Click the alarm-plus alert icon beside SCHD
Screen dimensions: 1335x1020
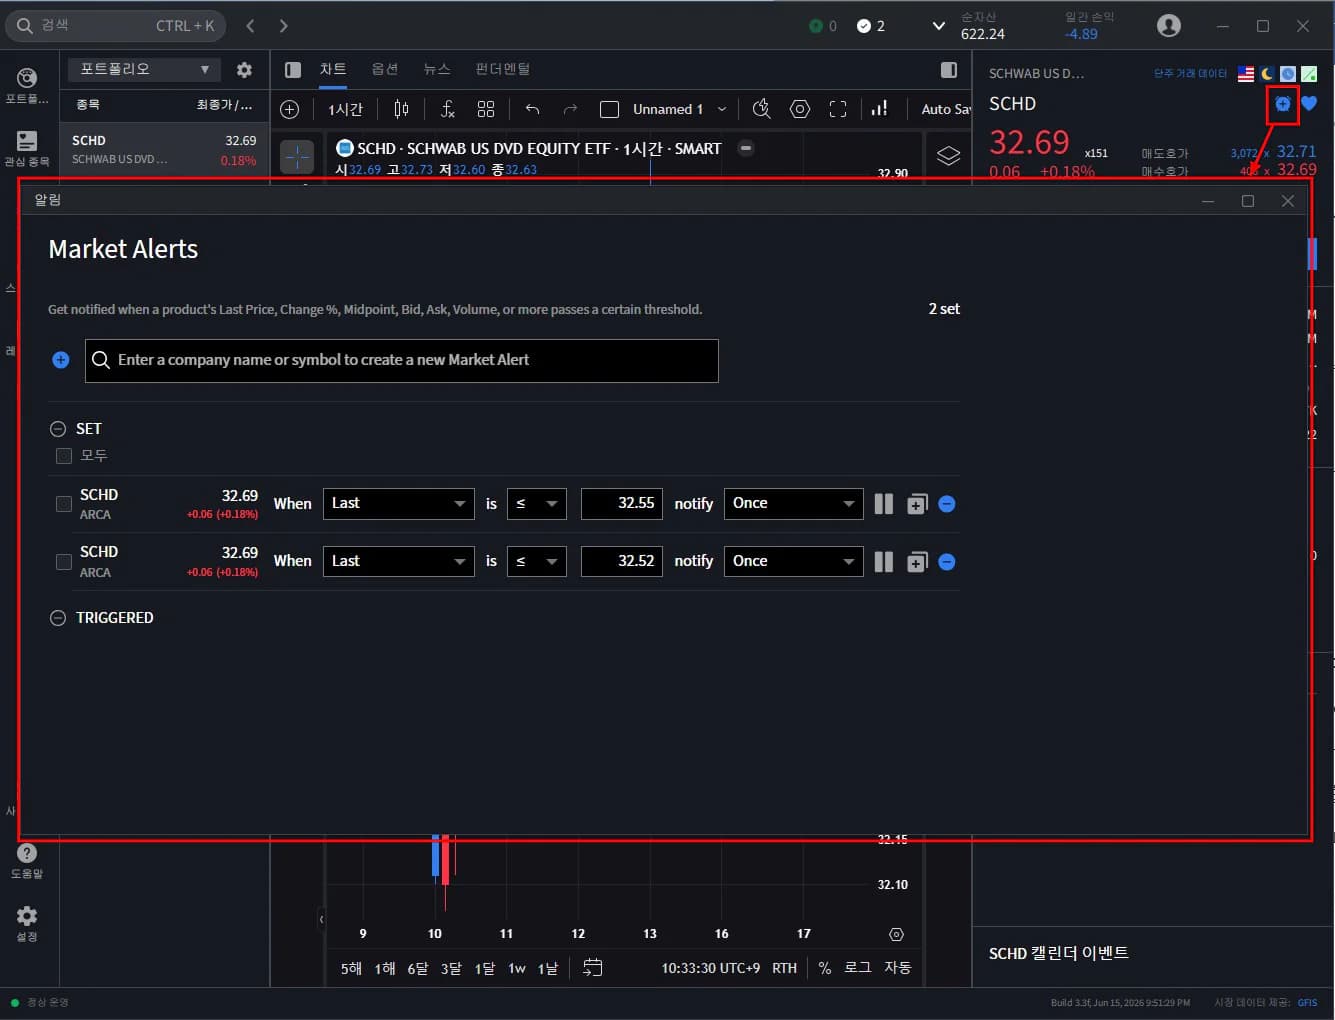(1282, 103)
